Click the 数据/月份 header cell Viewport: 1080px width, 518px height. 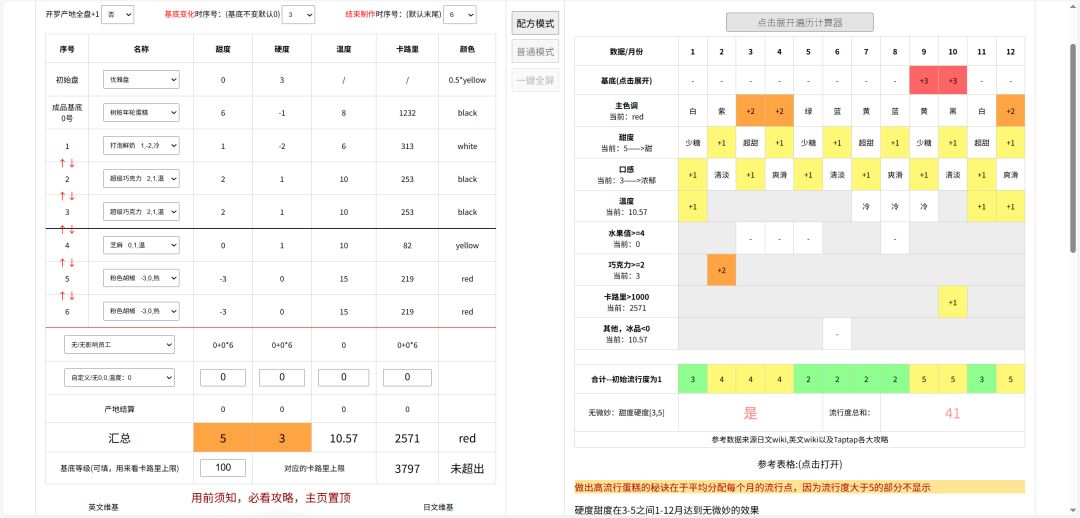tap(626, 52)
